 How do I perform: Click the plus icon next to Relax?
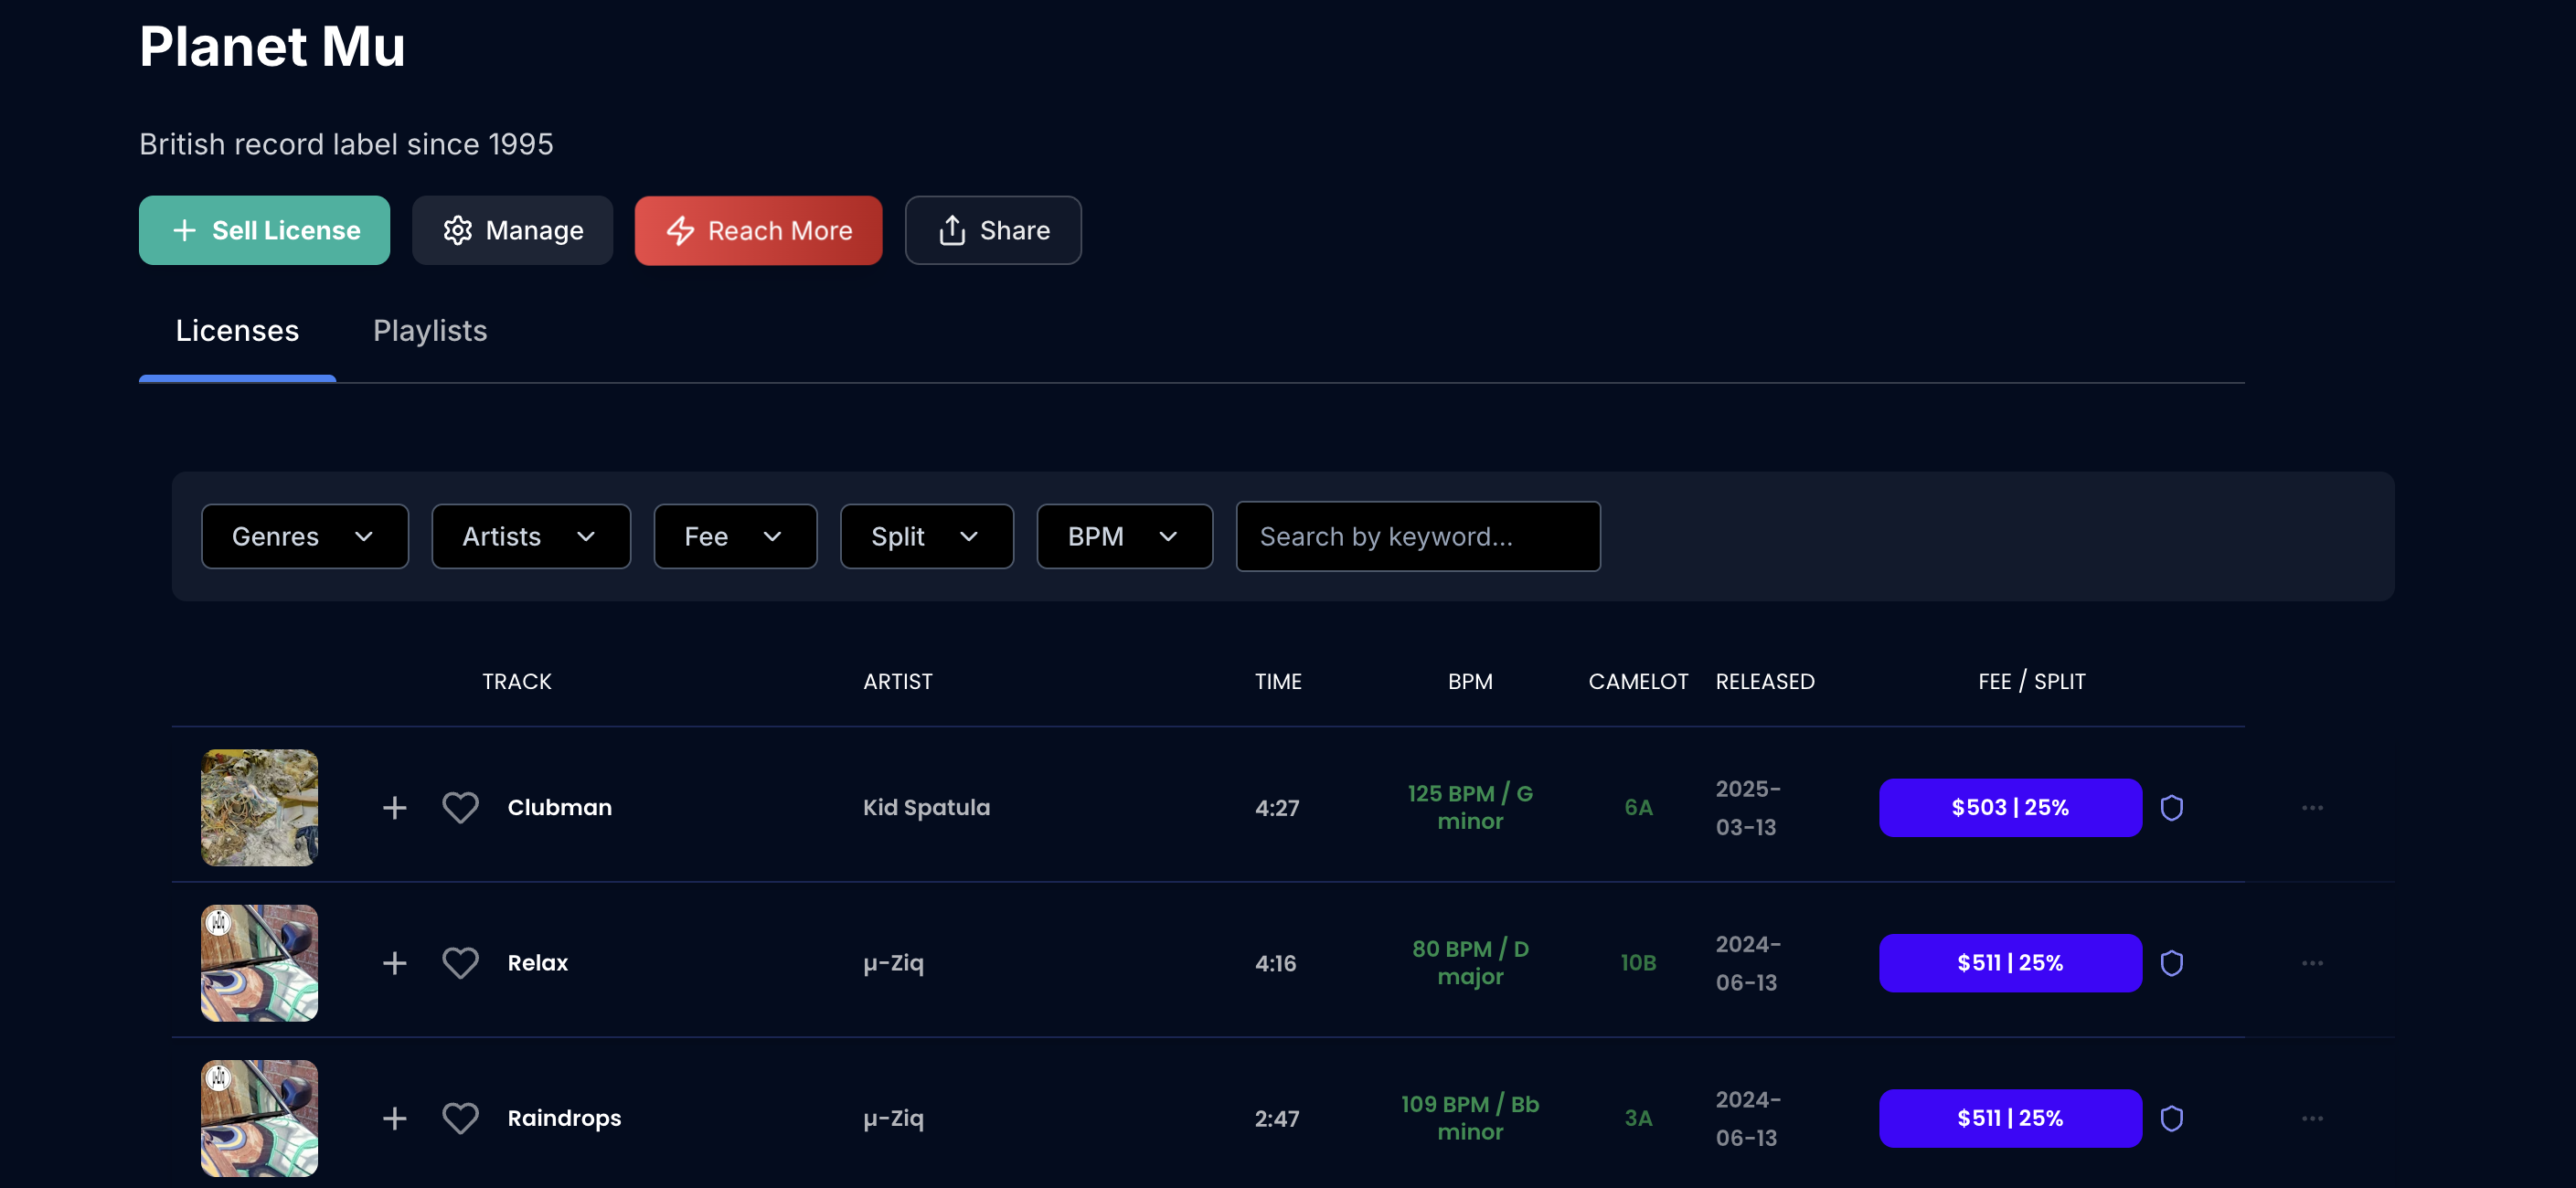pyautogui.click(x=394, y=963)
